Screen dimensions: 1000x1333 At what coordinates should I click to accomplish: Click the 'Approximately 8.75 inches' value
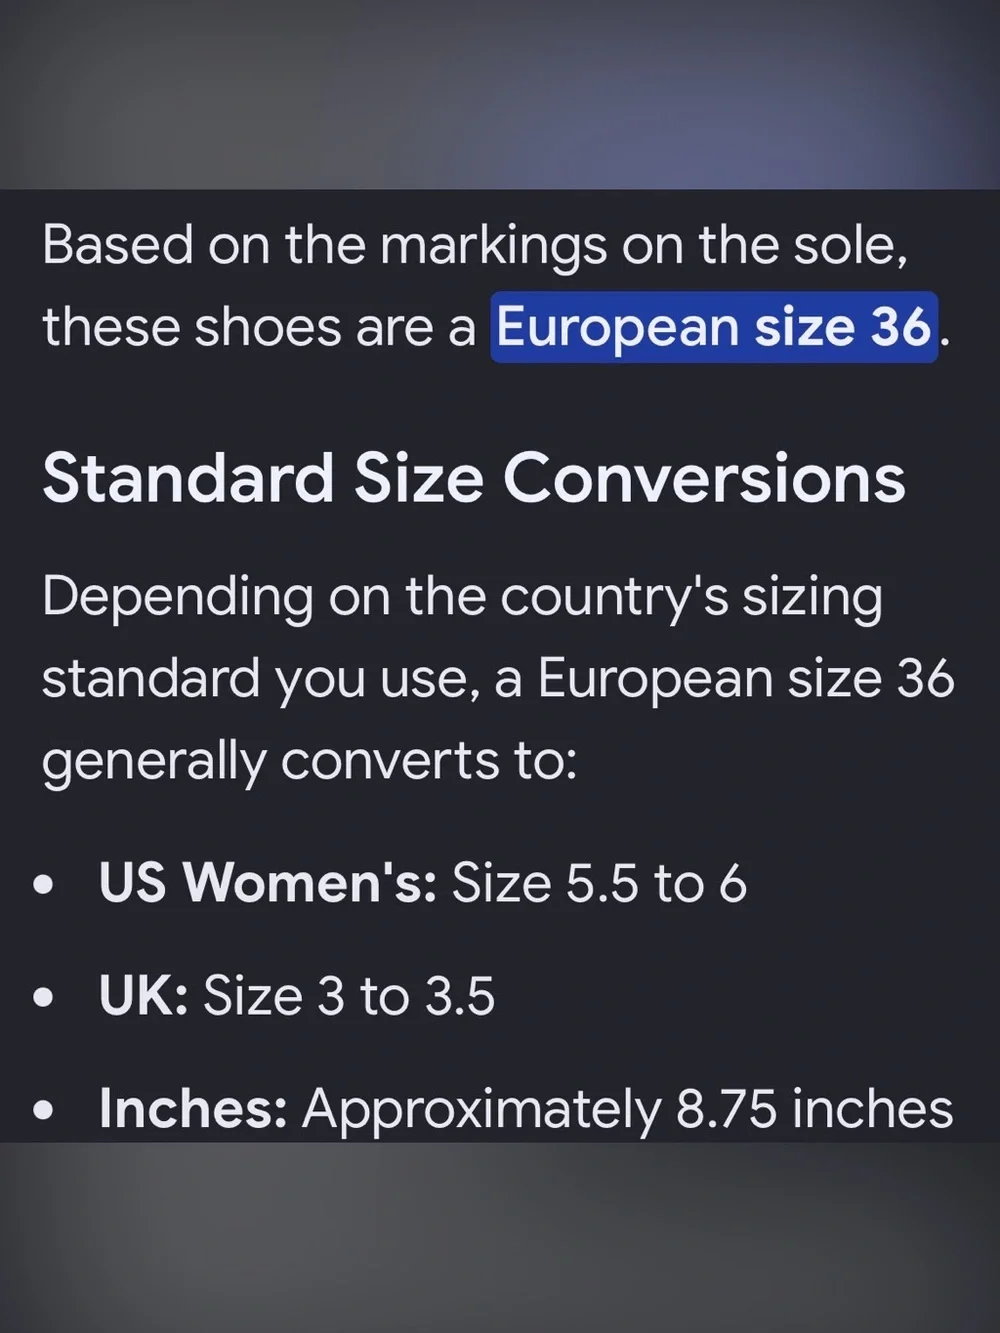coord(627,1108)
